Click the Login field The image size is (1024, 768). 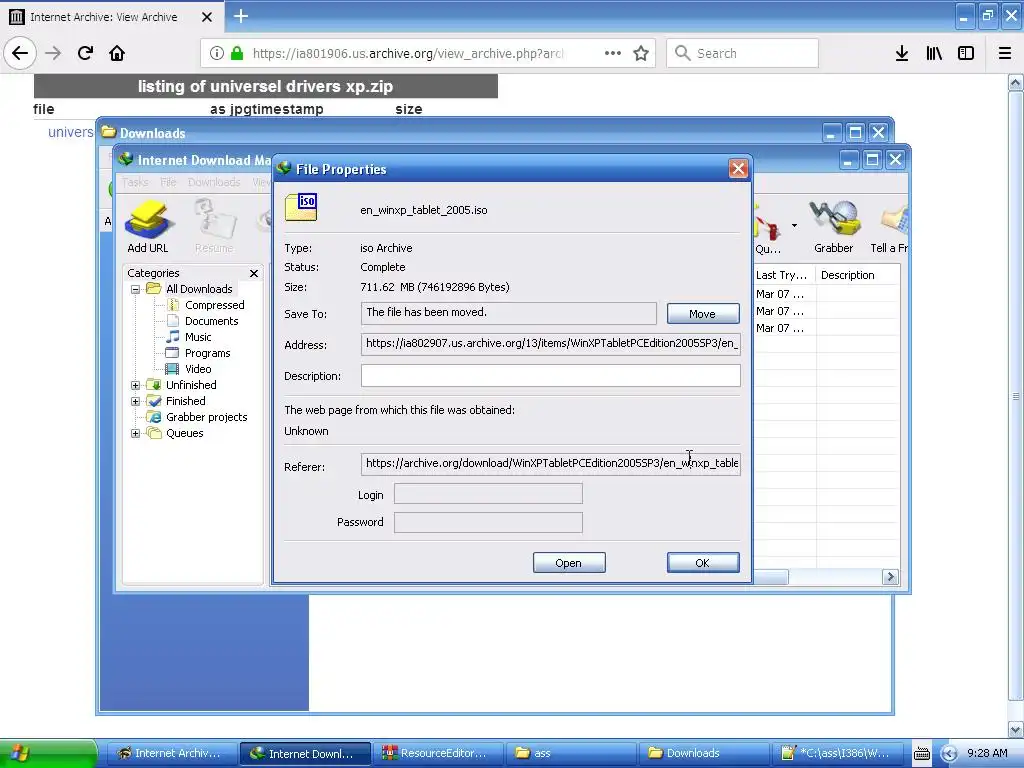point(488,494)
